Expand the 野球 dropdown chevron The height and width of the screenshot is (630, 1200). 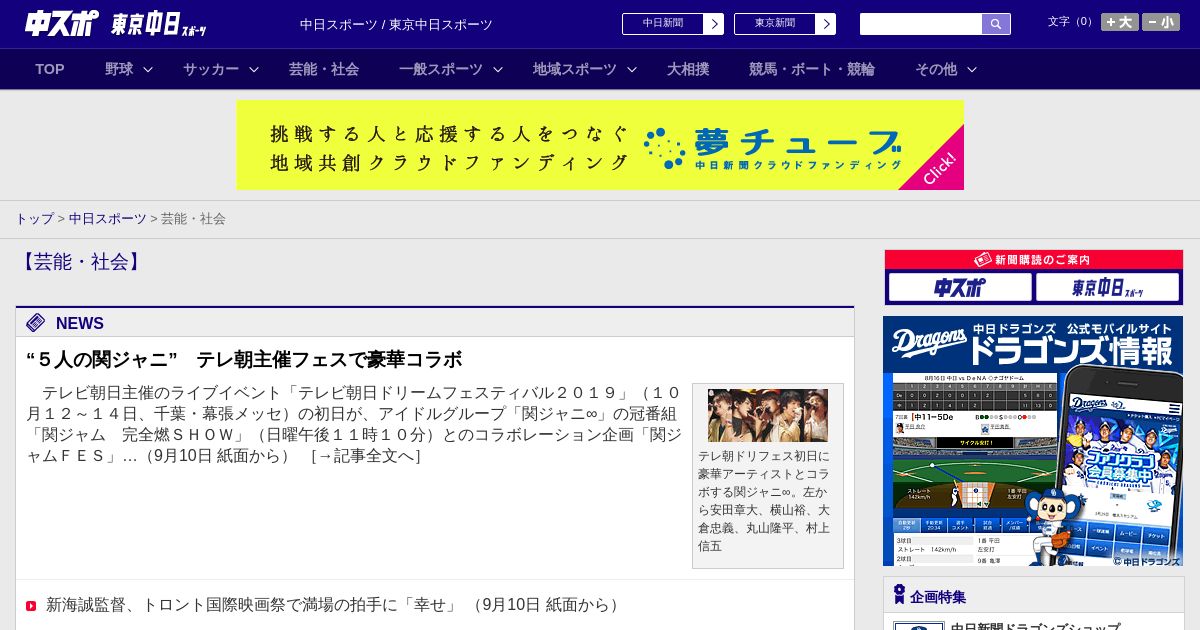tap(148, 70)
